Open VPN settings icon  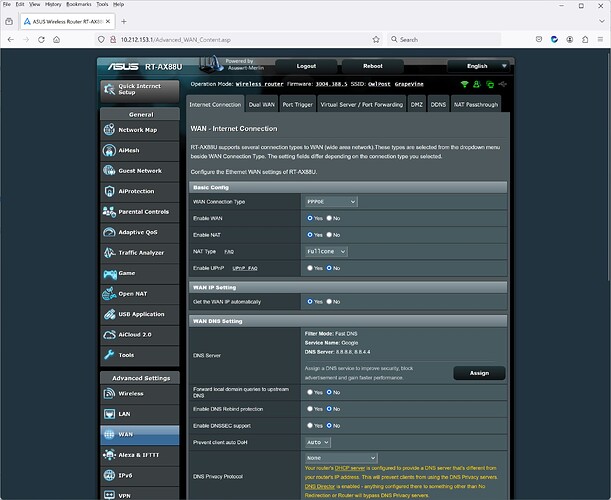coord(109,495)
